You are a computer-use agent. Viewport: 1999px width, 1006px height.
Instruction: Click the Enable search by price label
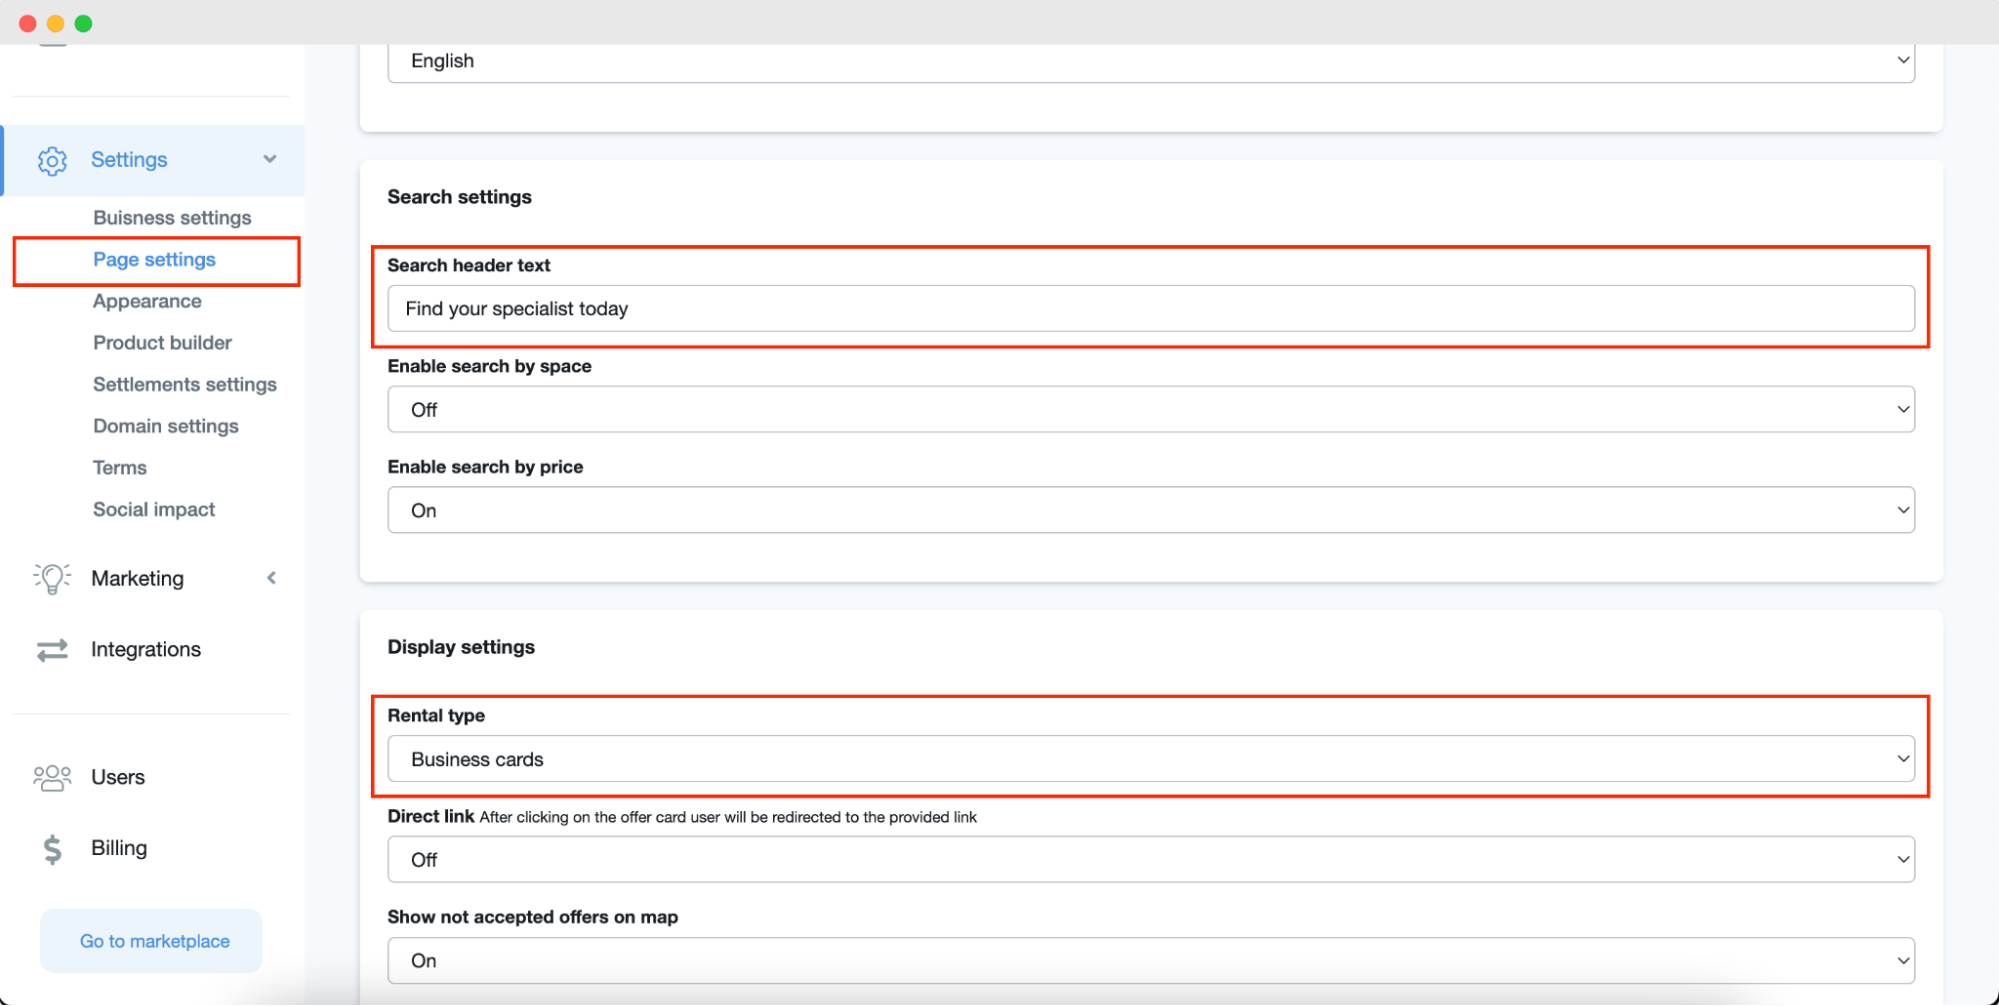point(485,467)
